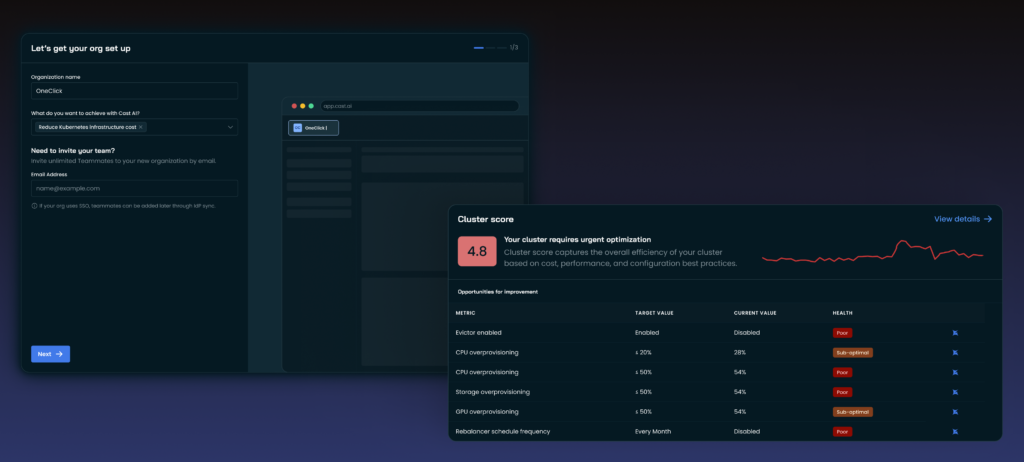Click the TARGET VALUE column header
The image size is (1024, 462).
click(x=654, y=313)
